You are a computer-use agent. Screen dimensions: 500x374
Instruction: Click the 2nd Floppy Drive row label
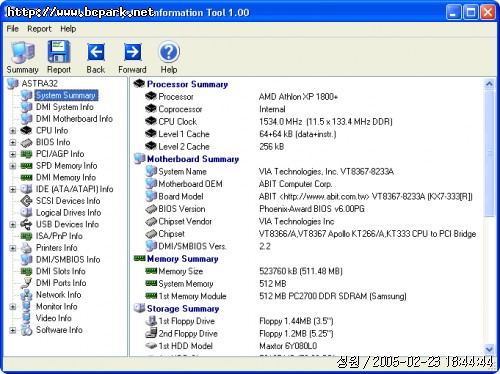coord(188,333)
